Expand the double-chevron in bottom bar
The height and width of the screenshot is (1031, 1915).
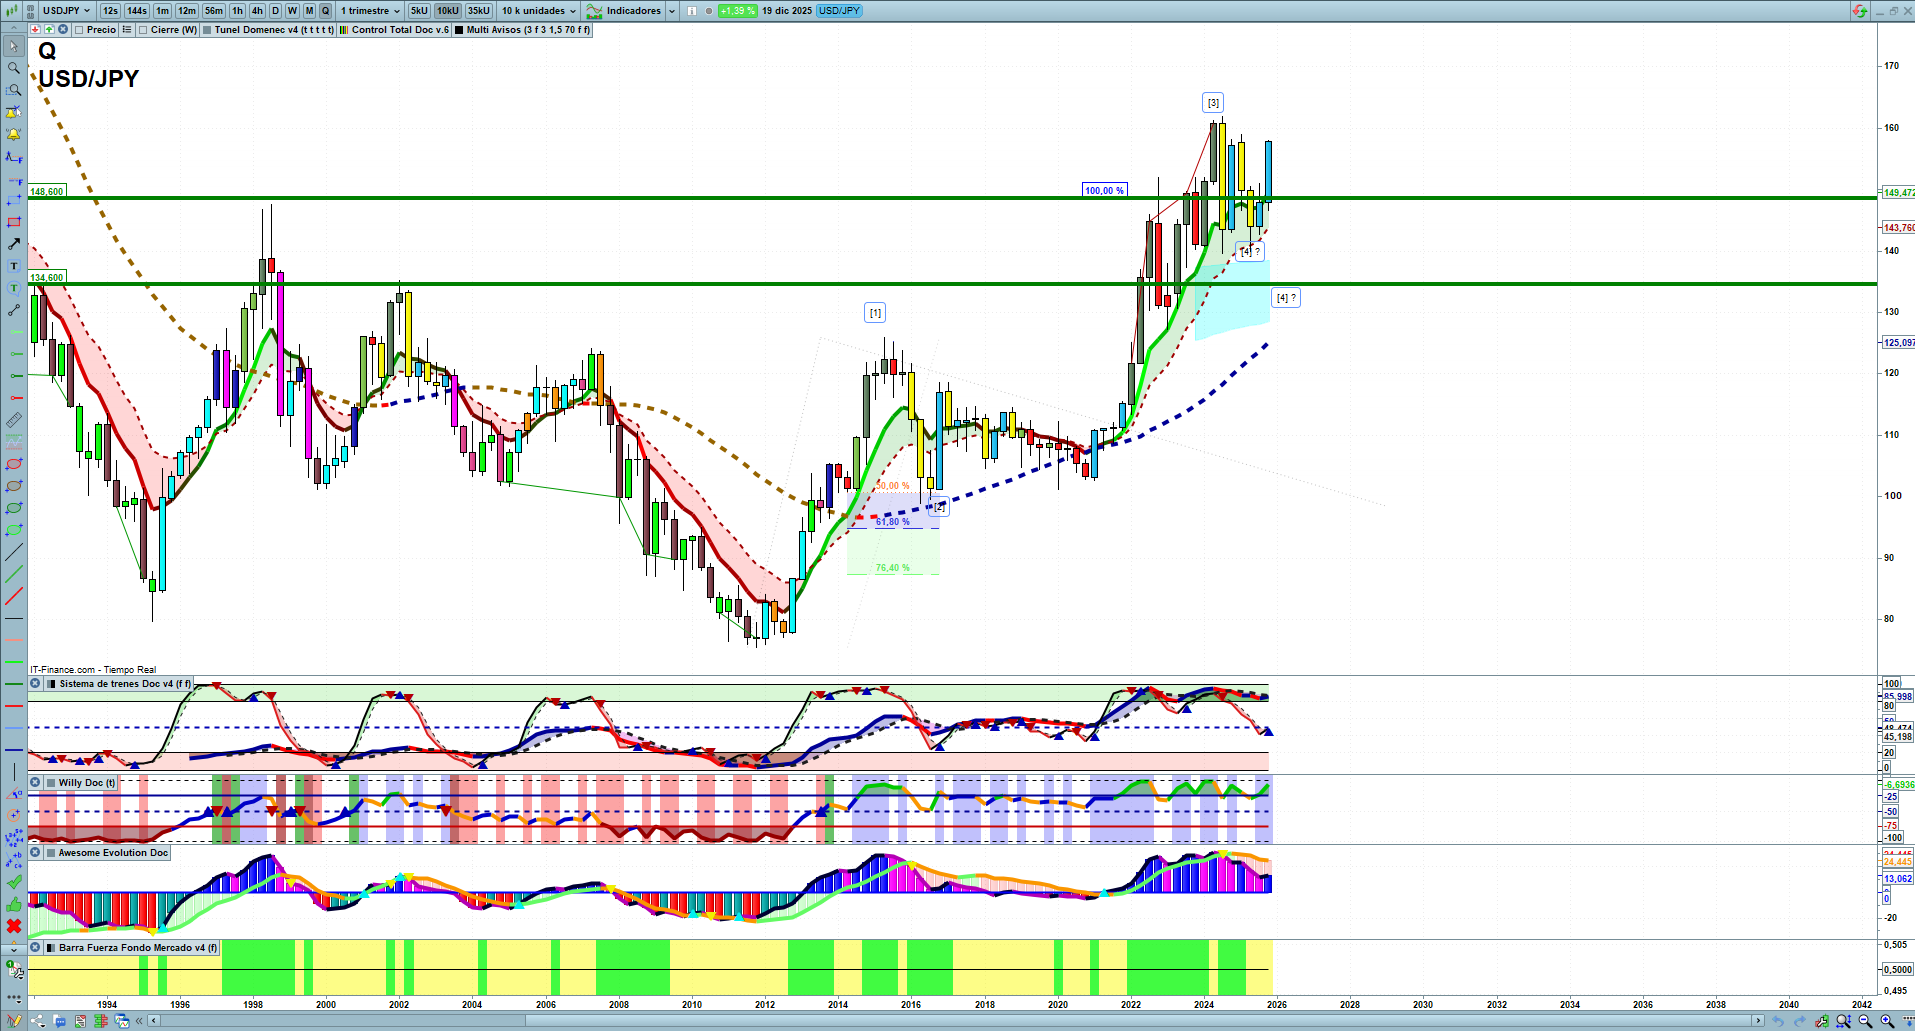pos(140,1021)
